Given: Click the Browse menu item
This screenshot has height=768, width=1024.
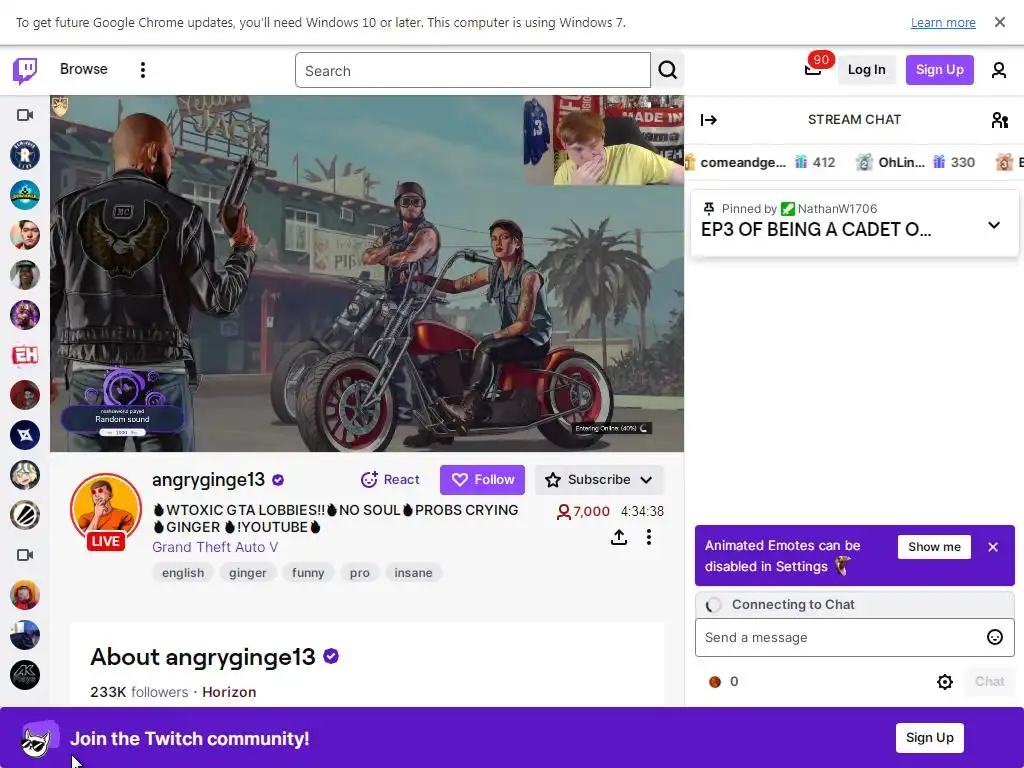Looking at the screenshot, I should tap(84, 69).
